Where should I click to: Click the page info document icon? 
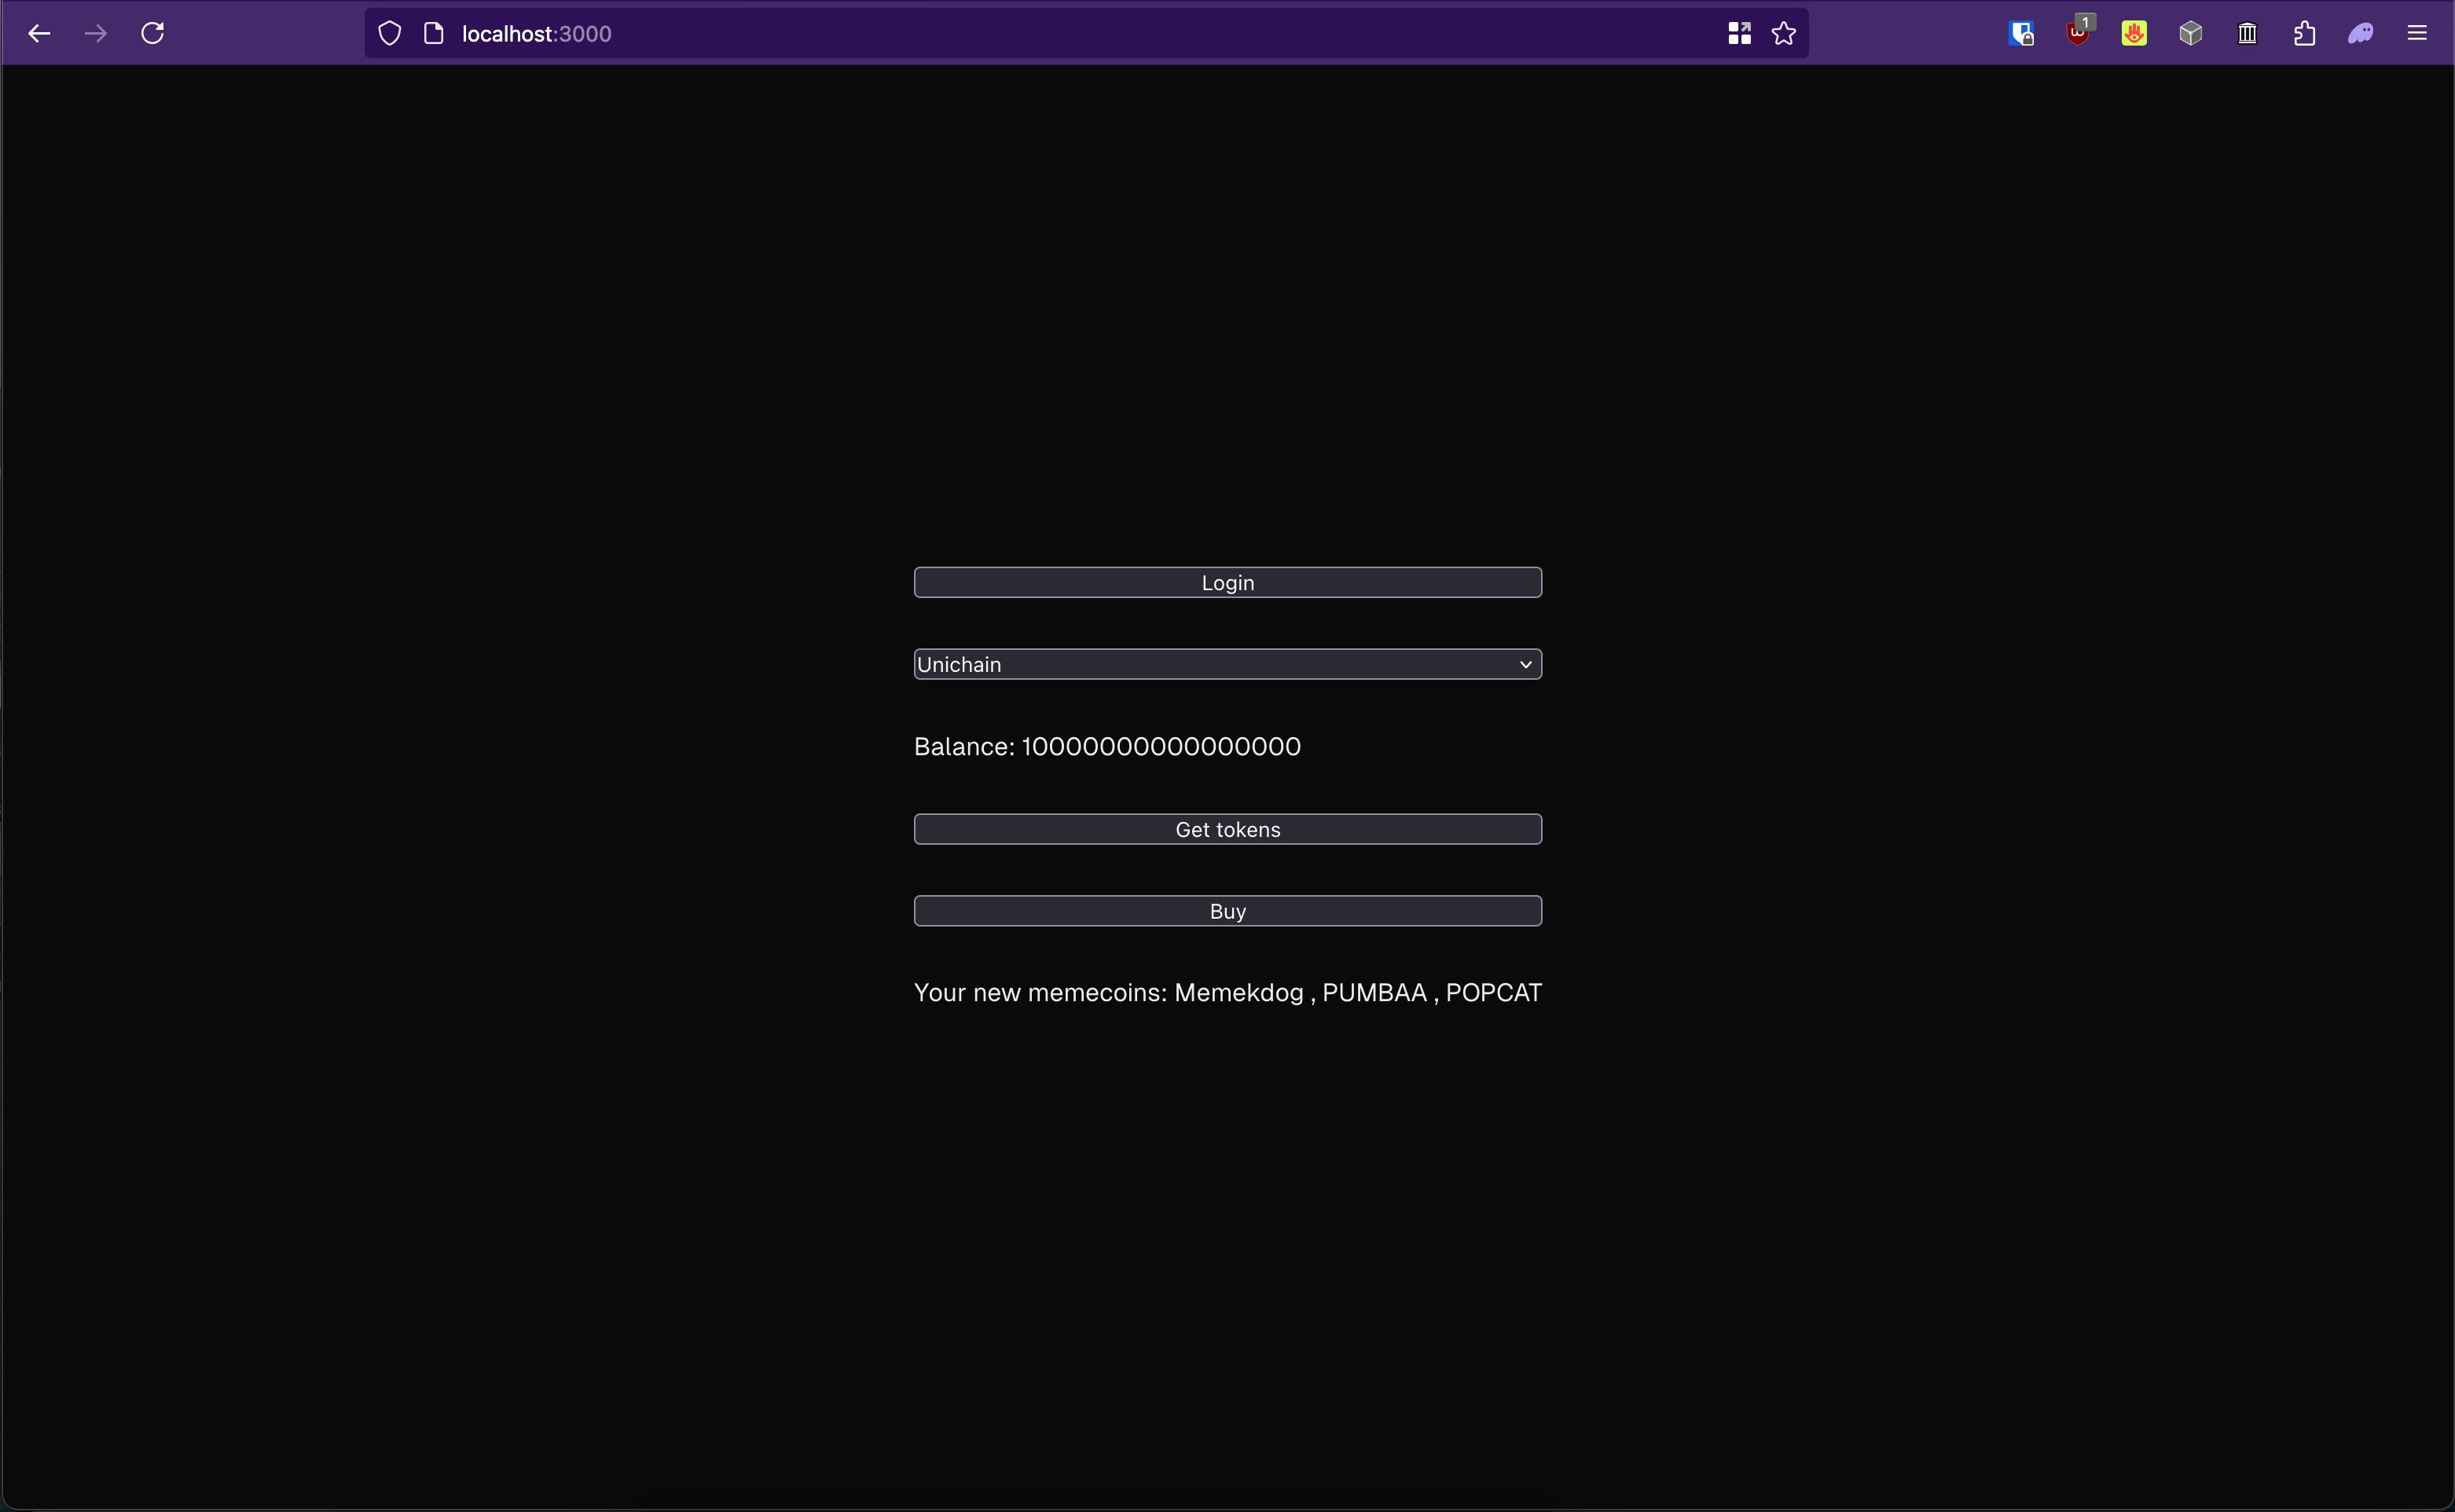pyautogui.click(x=434, y=34)
